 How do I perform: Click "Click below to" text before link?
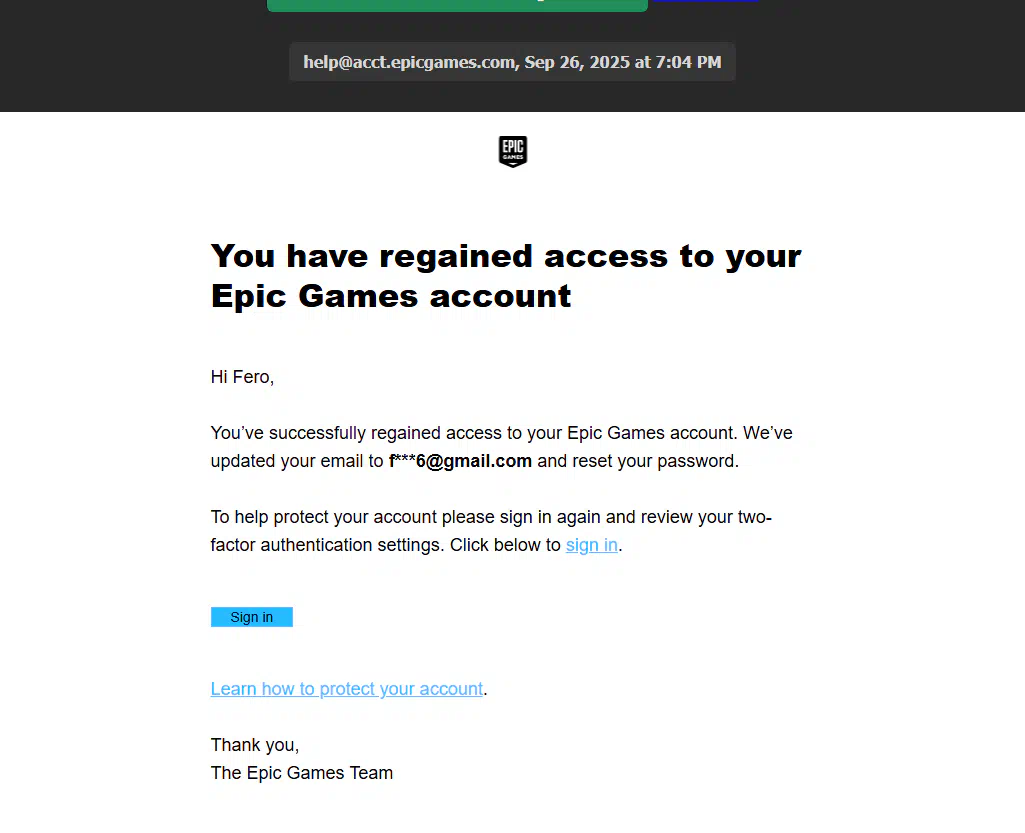[x=505, y=545]
